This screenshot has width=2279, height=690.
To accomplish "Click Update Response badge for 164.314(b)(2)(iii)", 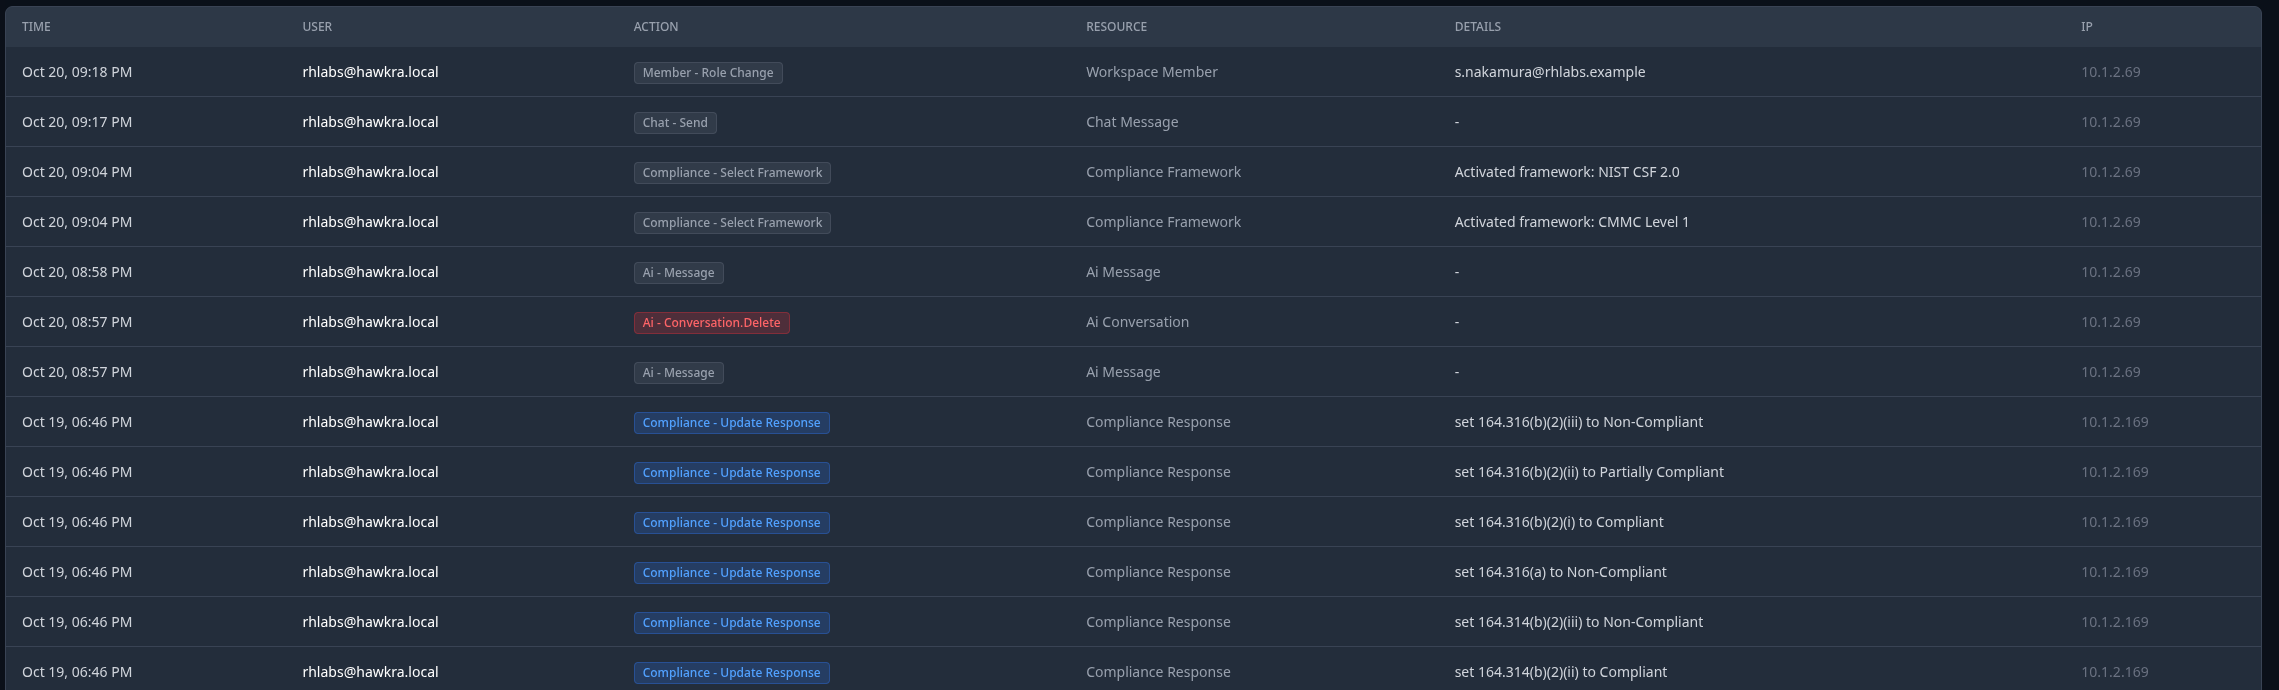I will click(x=731, y=623).
